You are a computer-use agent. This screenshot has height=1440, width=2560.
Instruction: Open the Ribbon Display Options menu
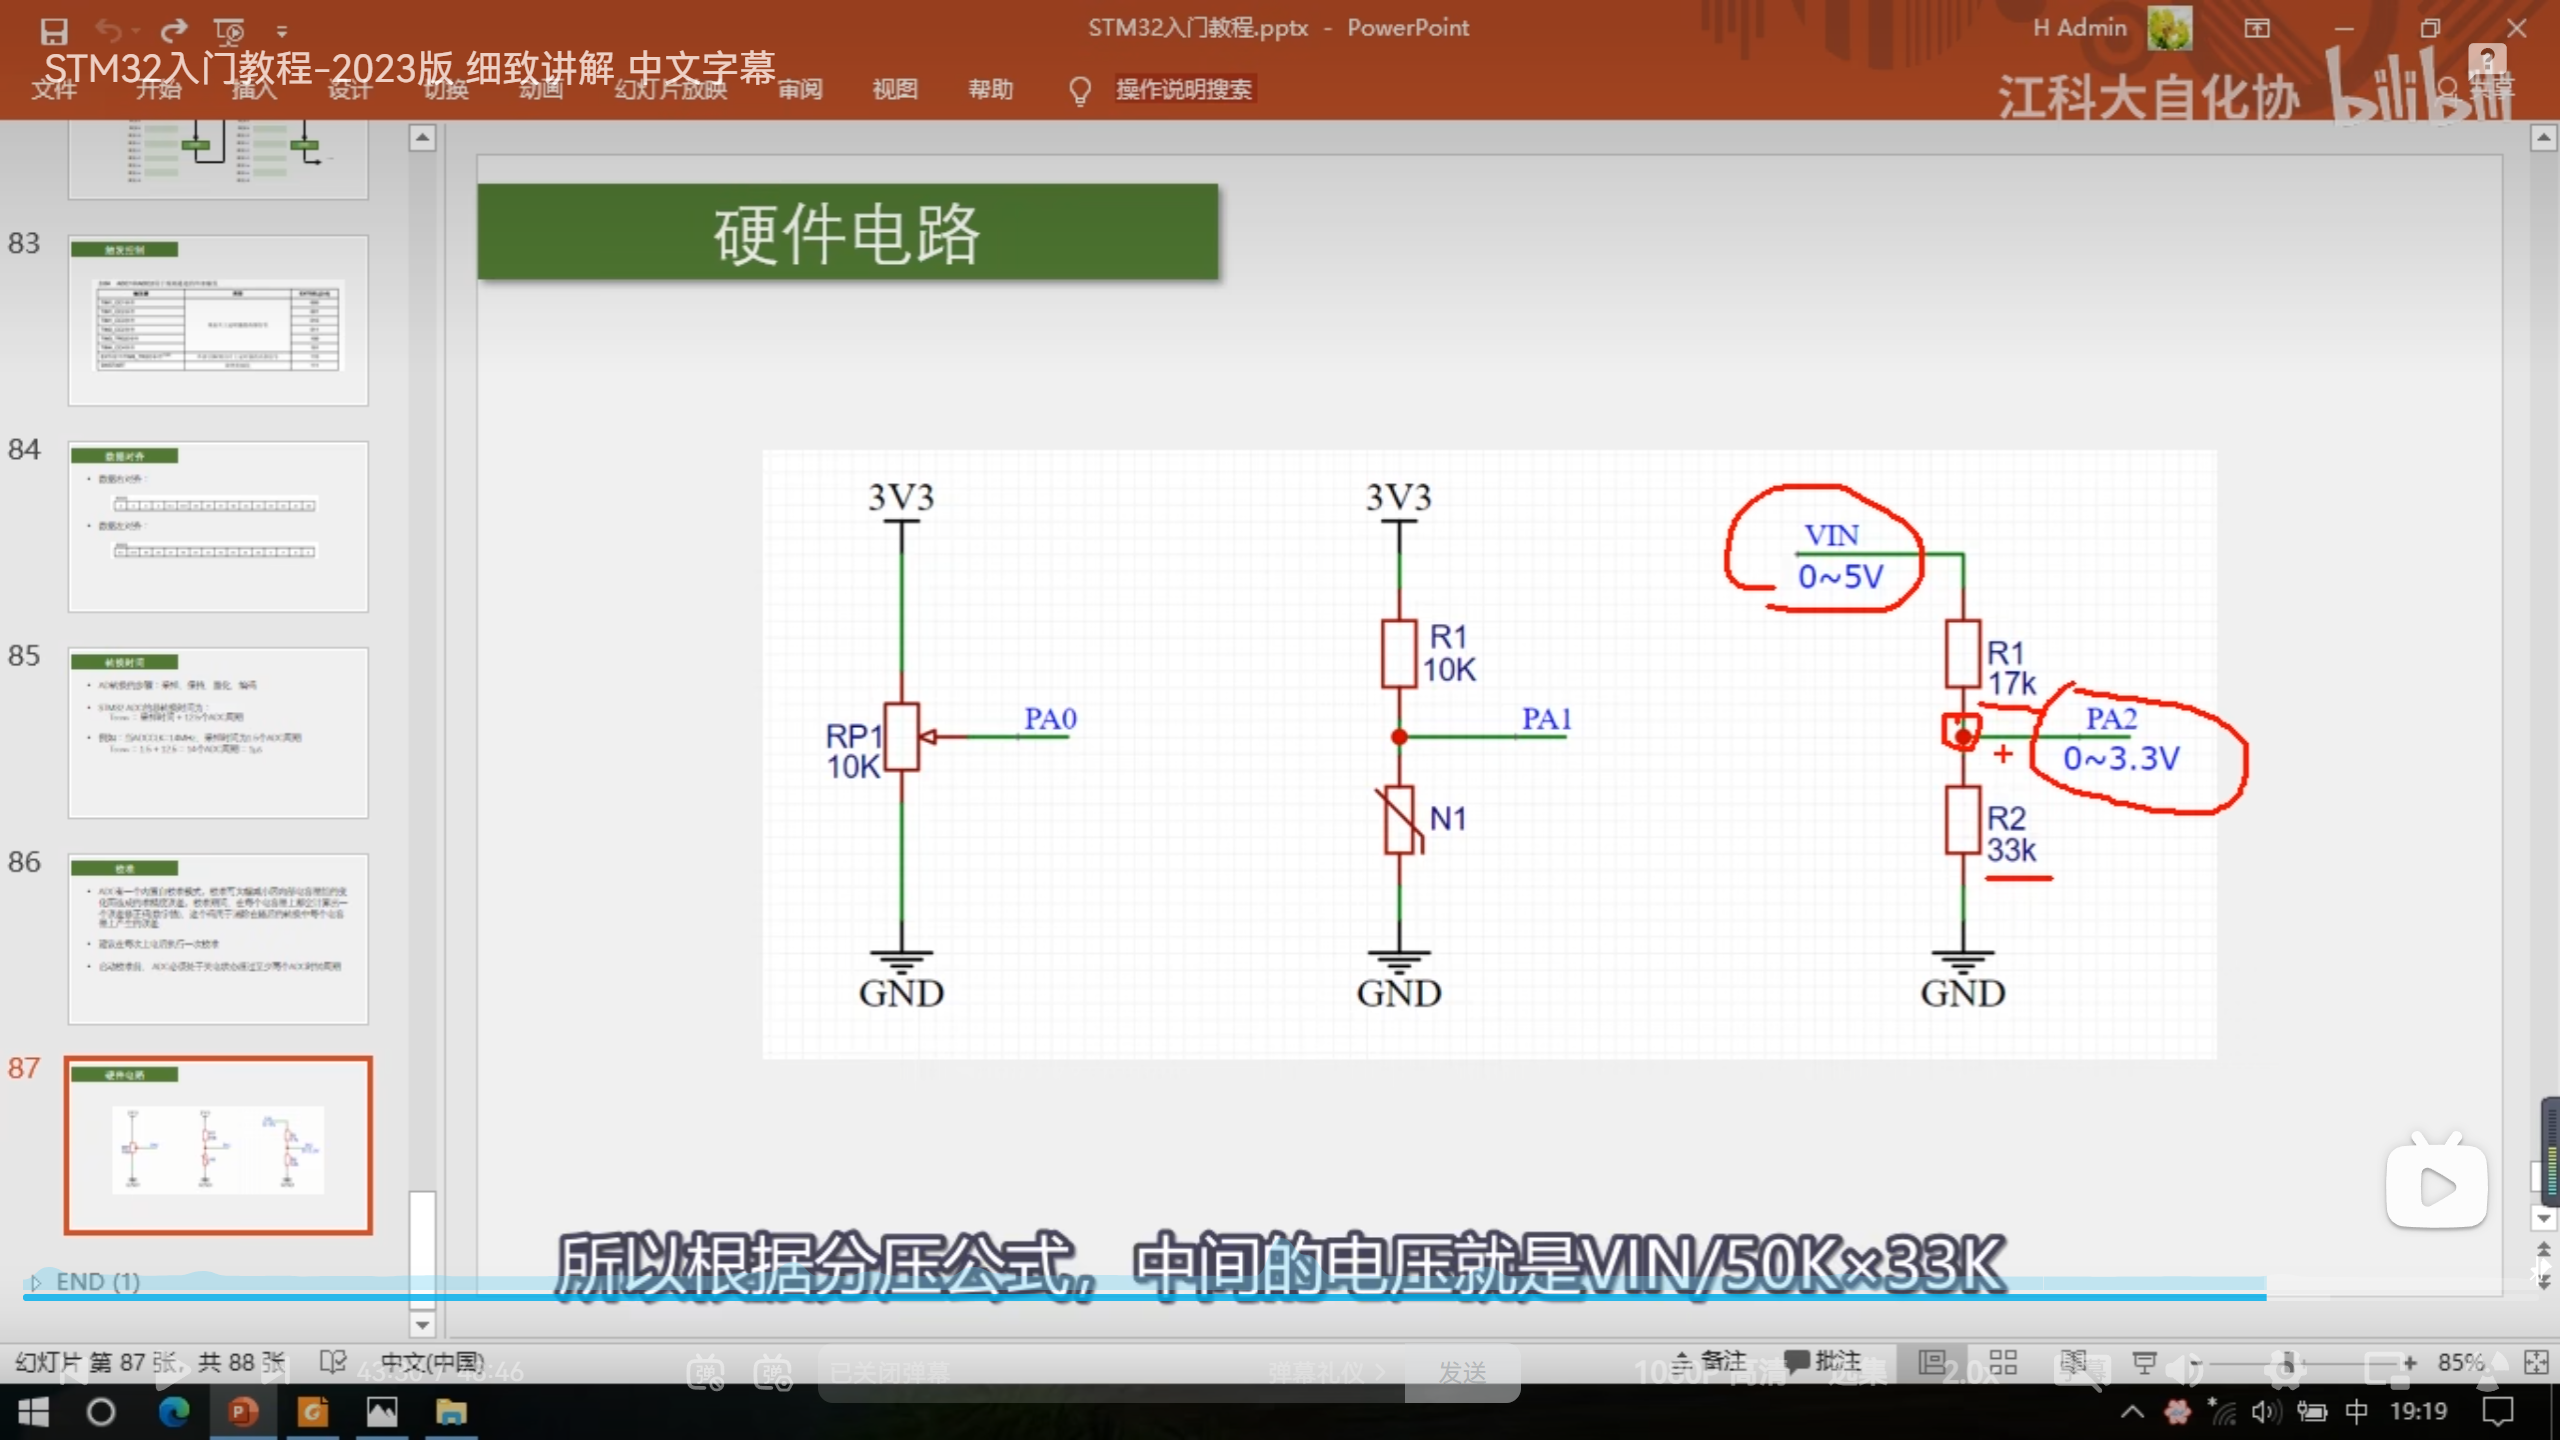pos(2257,28)
